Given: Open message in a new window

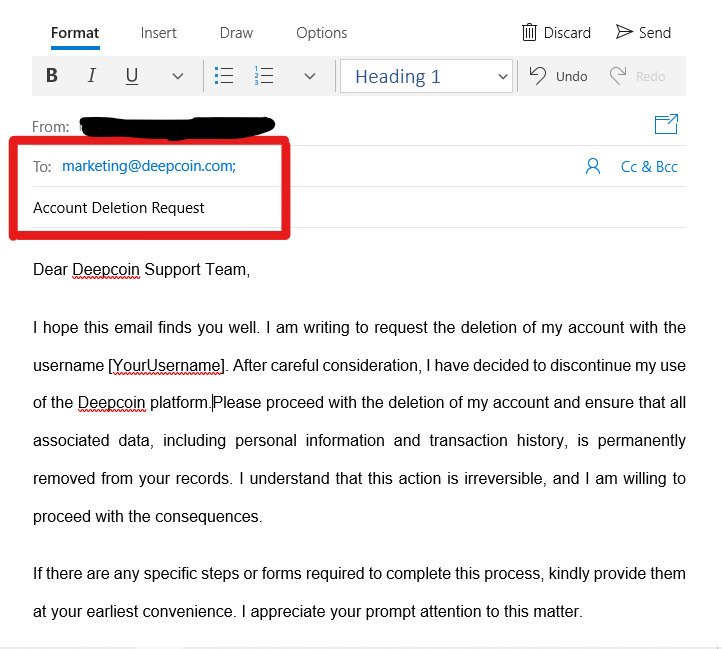Looking at the screenshot, I should [666, 124].
